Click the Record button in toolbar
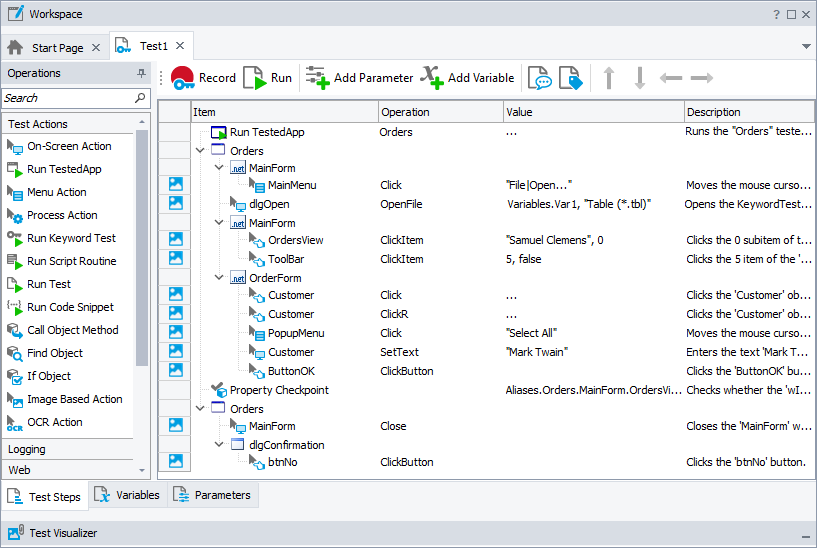 pos(203,78)
